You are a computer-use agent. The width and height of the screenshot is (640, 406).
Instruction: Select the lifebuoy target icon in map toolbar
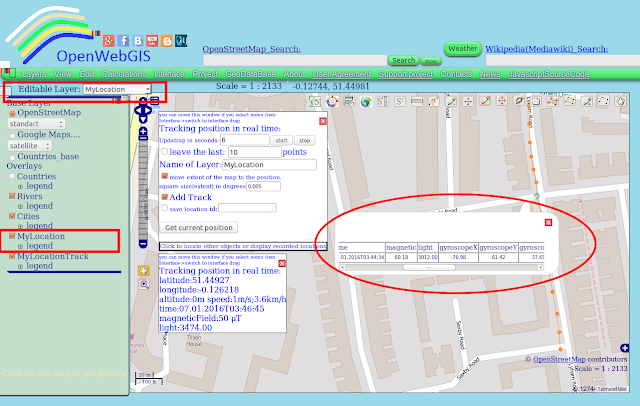pyautogui.click(x=332, y=101)
